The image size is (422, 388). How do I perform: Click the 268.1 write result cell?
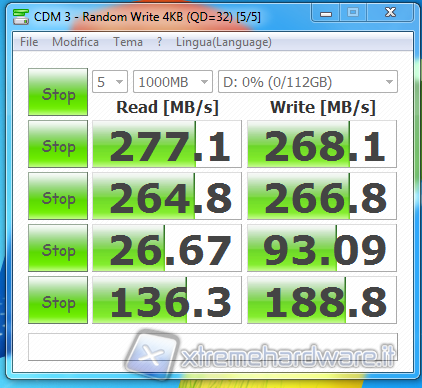pyautogui.click(x=322, y=144)
